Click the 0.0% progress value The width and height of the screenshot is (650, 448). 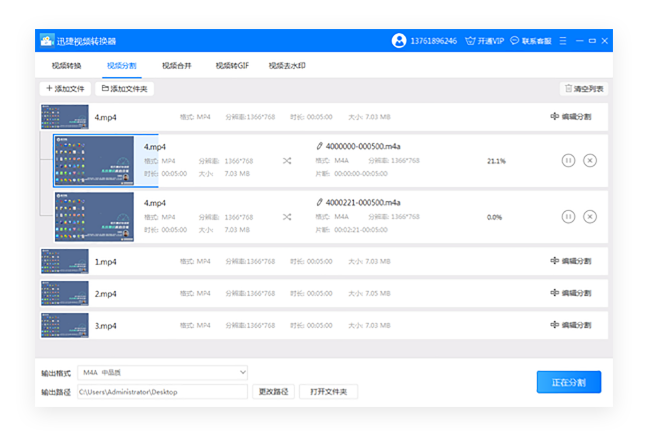(x=495, y=218)
